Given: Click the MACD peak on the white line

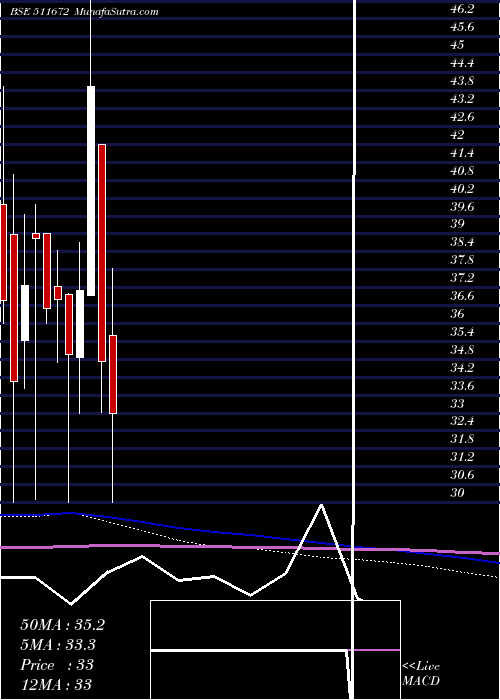Looking at the screenshot, I should (321, 505).
